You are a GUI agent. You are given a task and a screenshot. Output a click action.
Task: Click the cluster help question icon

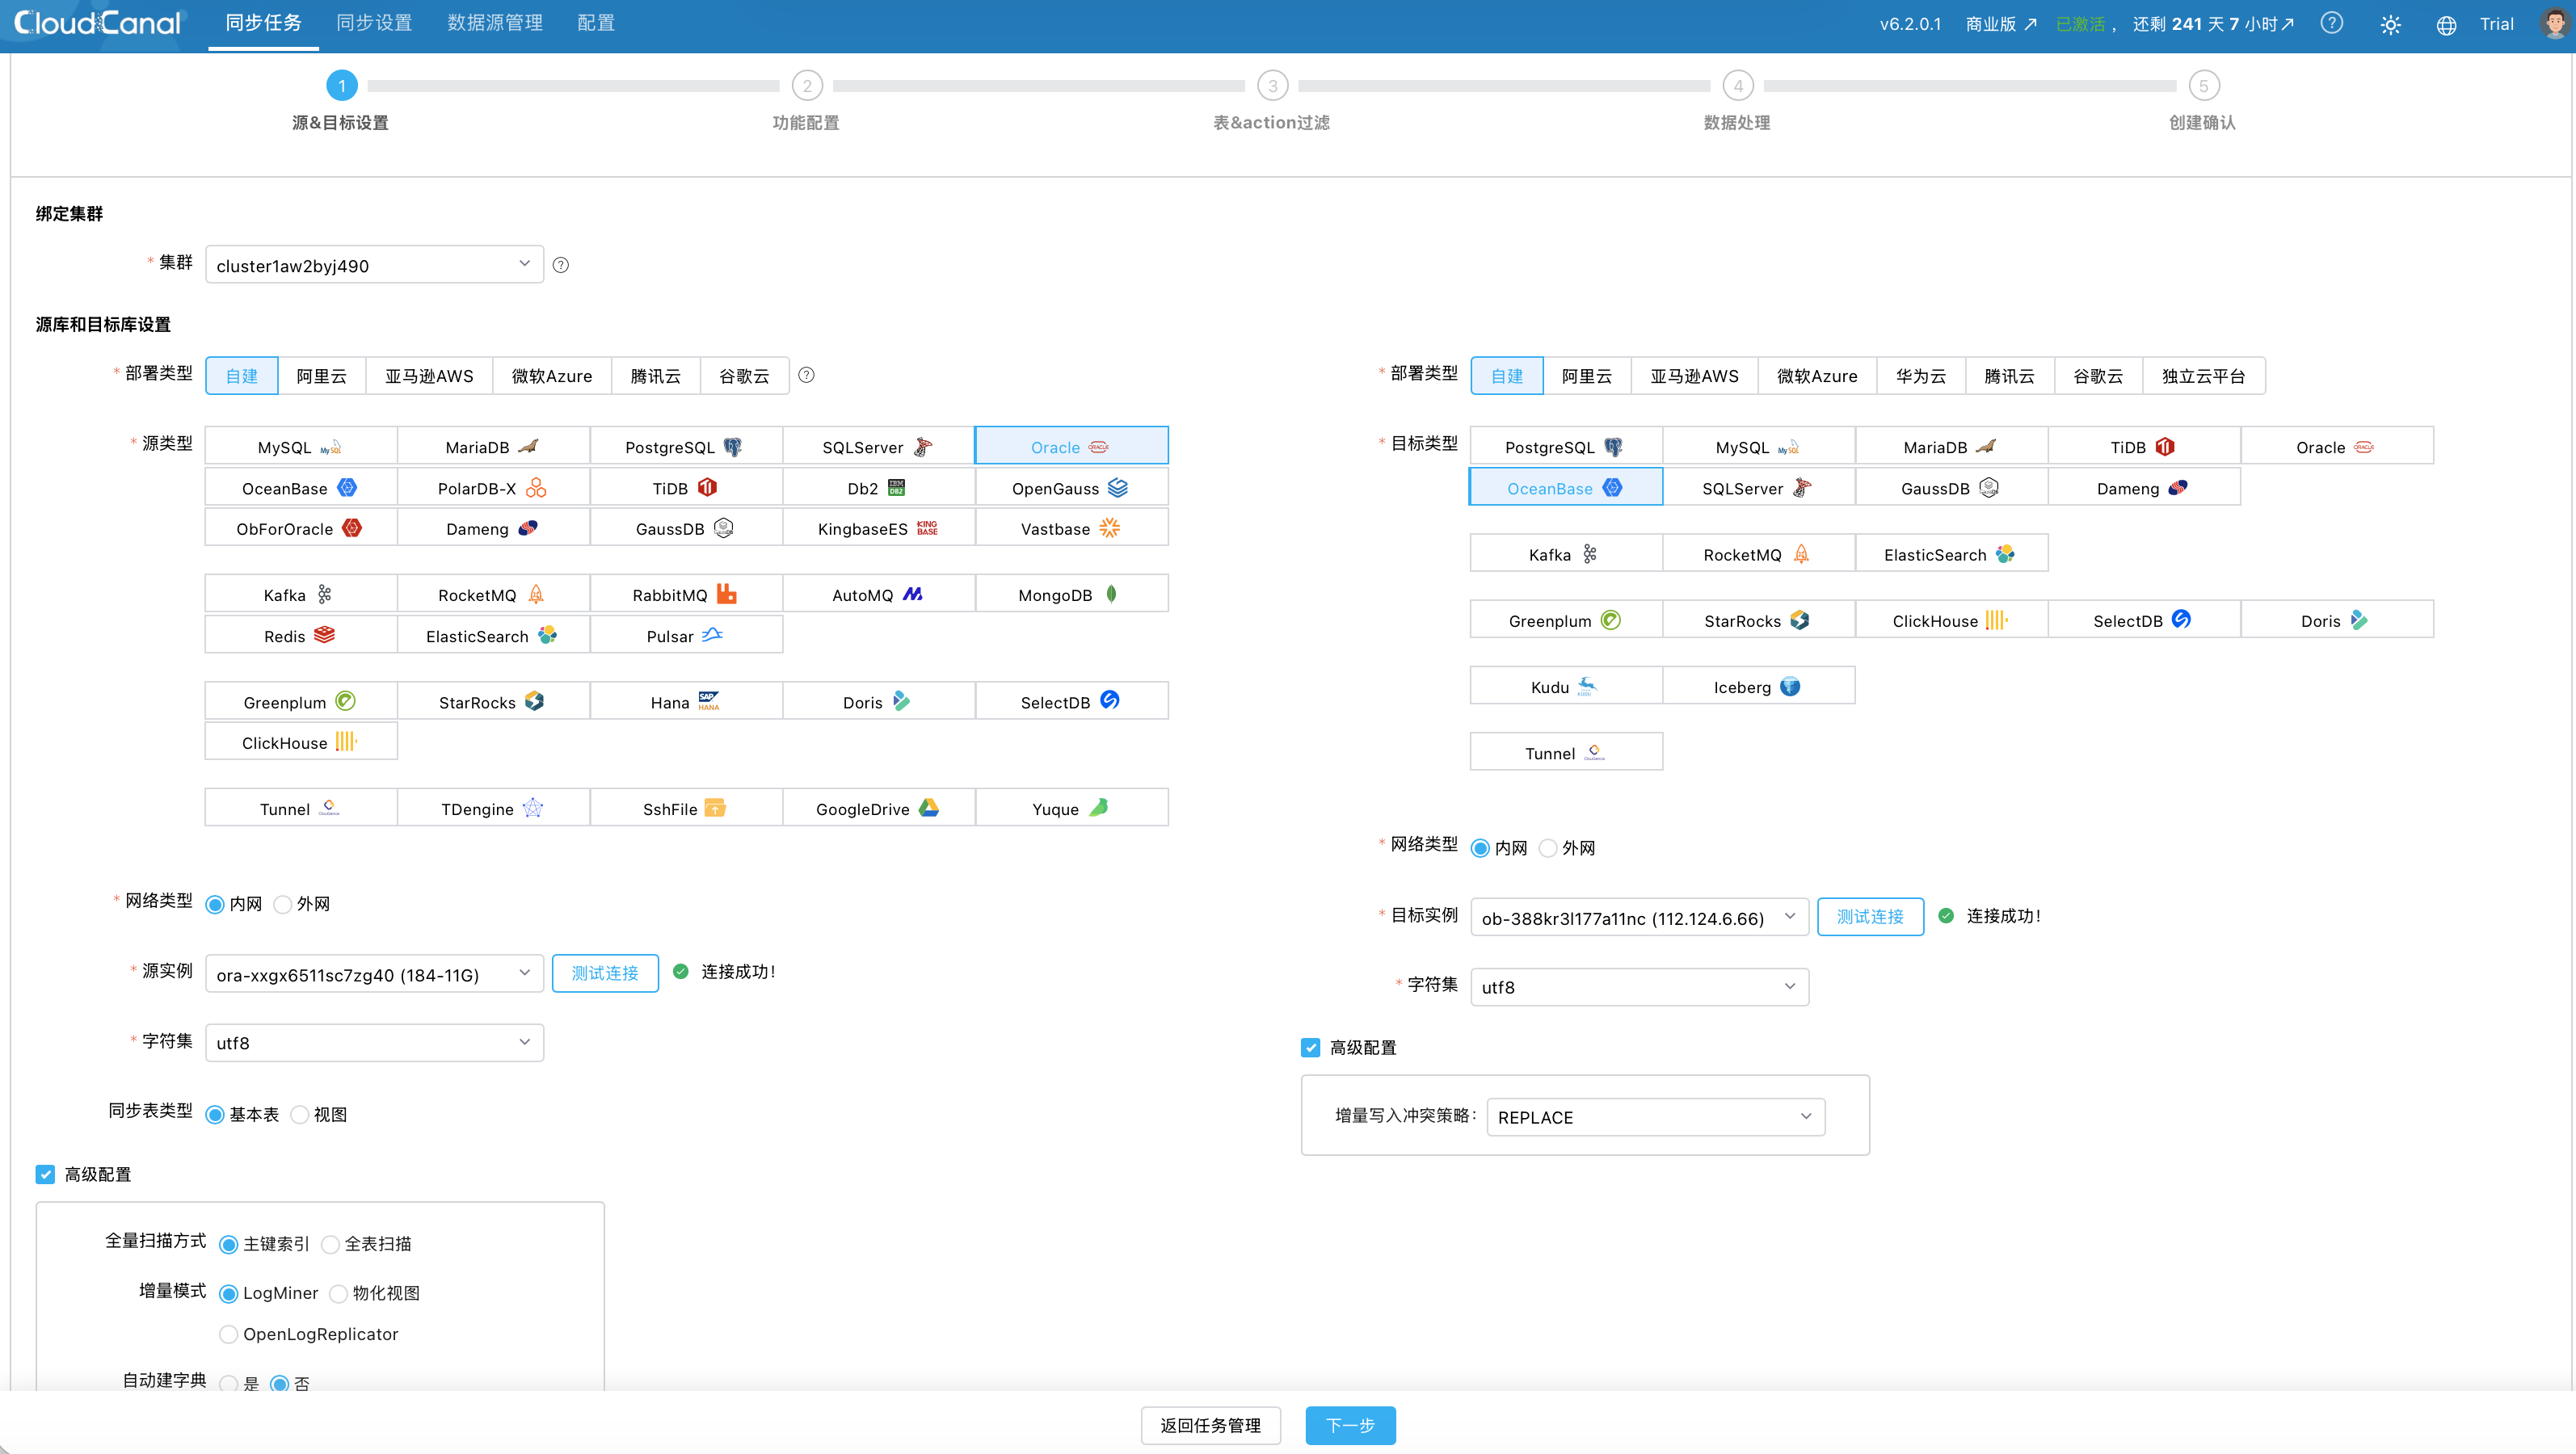[561, 265]
